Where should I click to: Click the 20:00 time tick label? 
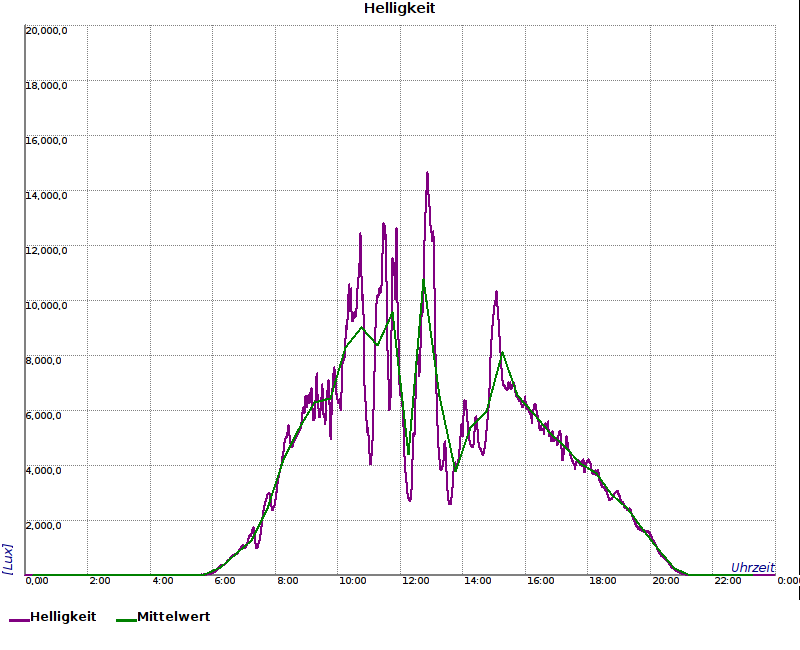666,581
